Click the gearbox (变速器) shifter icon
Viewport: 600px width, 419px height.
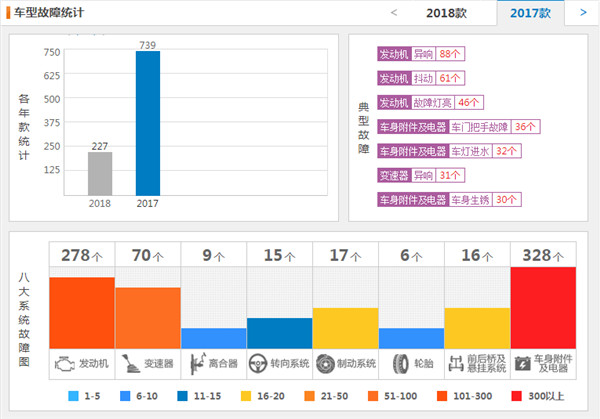pyautogui.click(x=130, y=363)
